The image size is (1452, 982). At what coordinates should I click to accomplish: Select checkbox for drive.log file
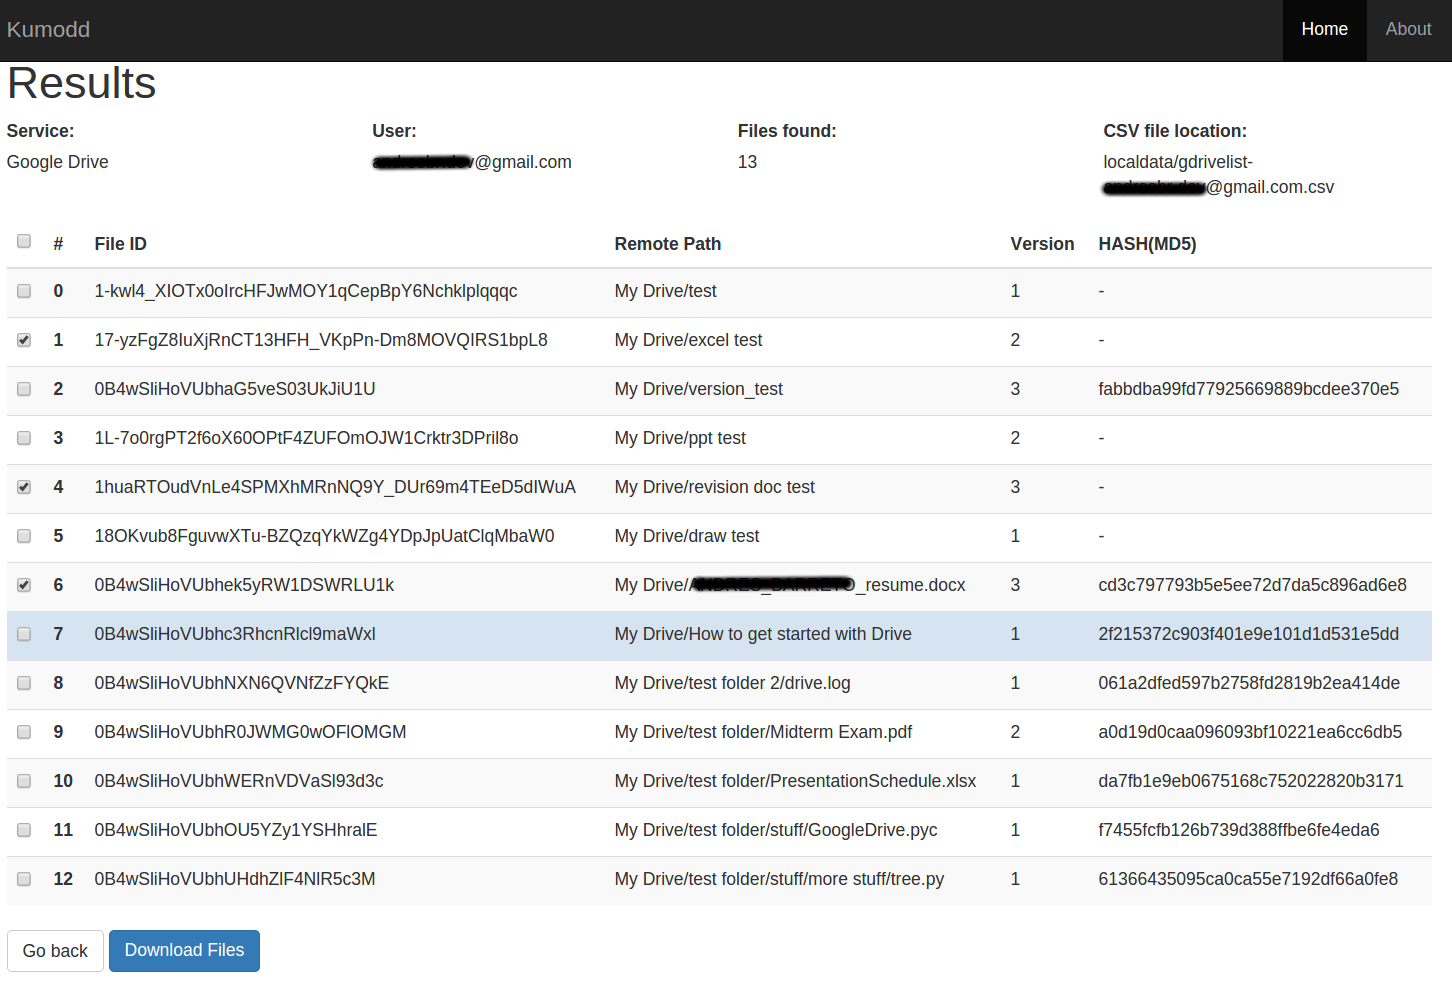[x=24, y=683]
